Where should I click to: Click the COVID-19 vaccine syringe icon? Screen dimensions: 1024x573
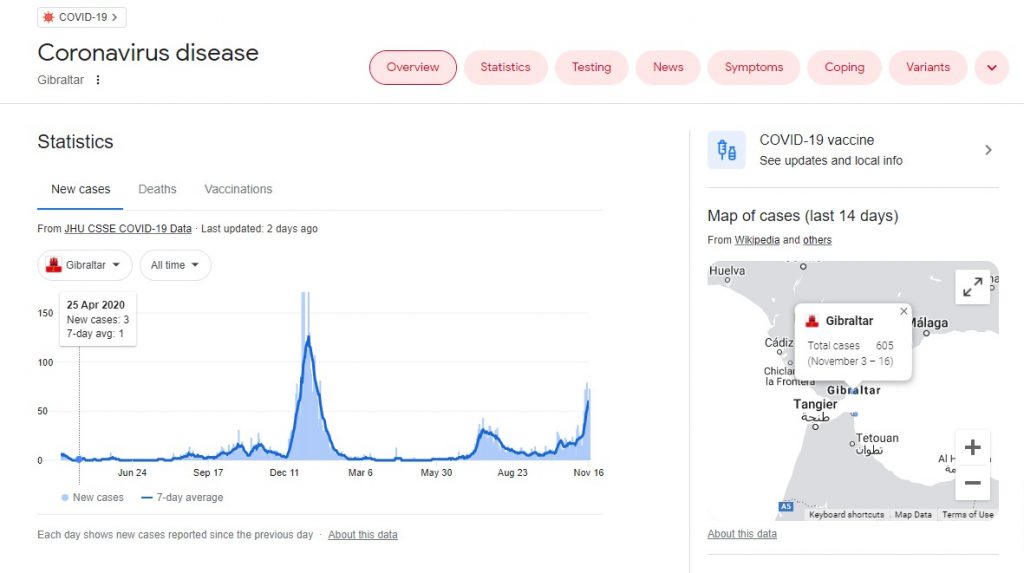tap(726, 150)
